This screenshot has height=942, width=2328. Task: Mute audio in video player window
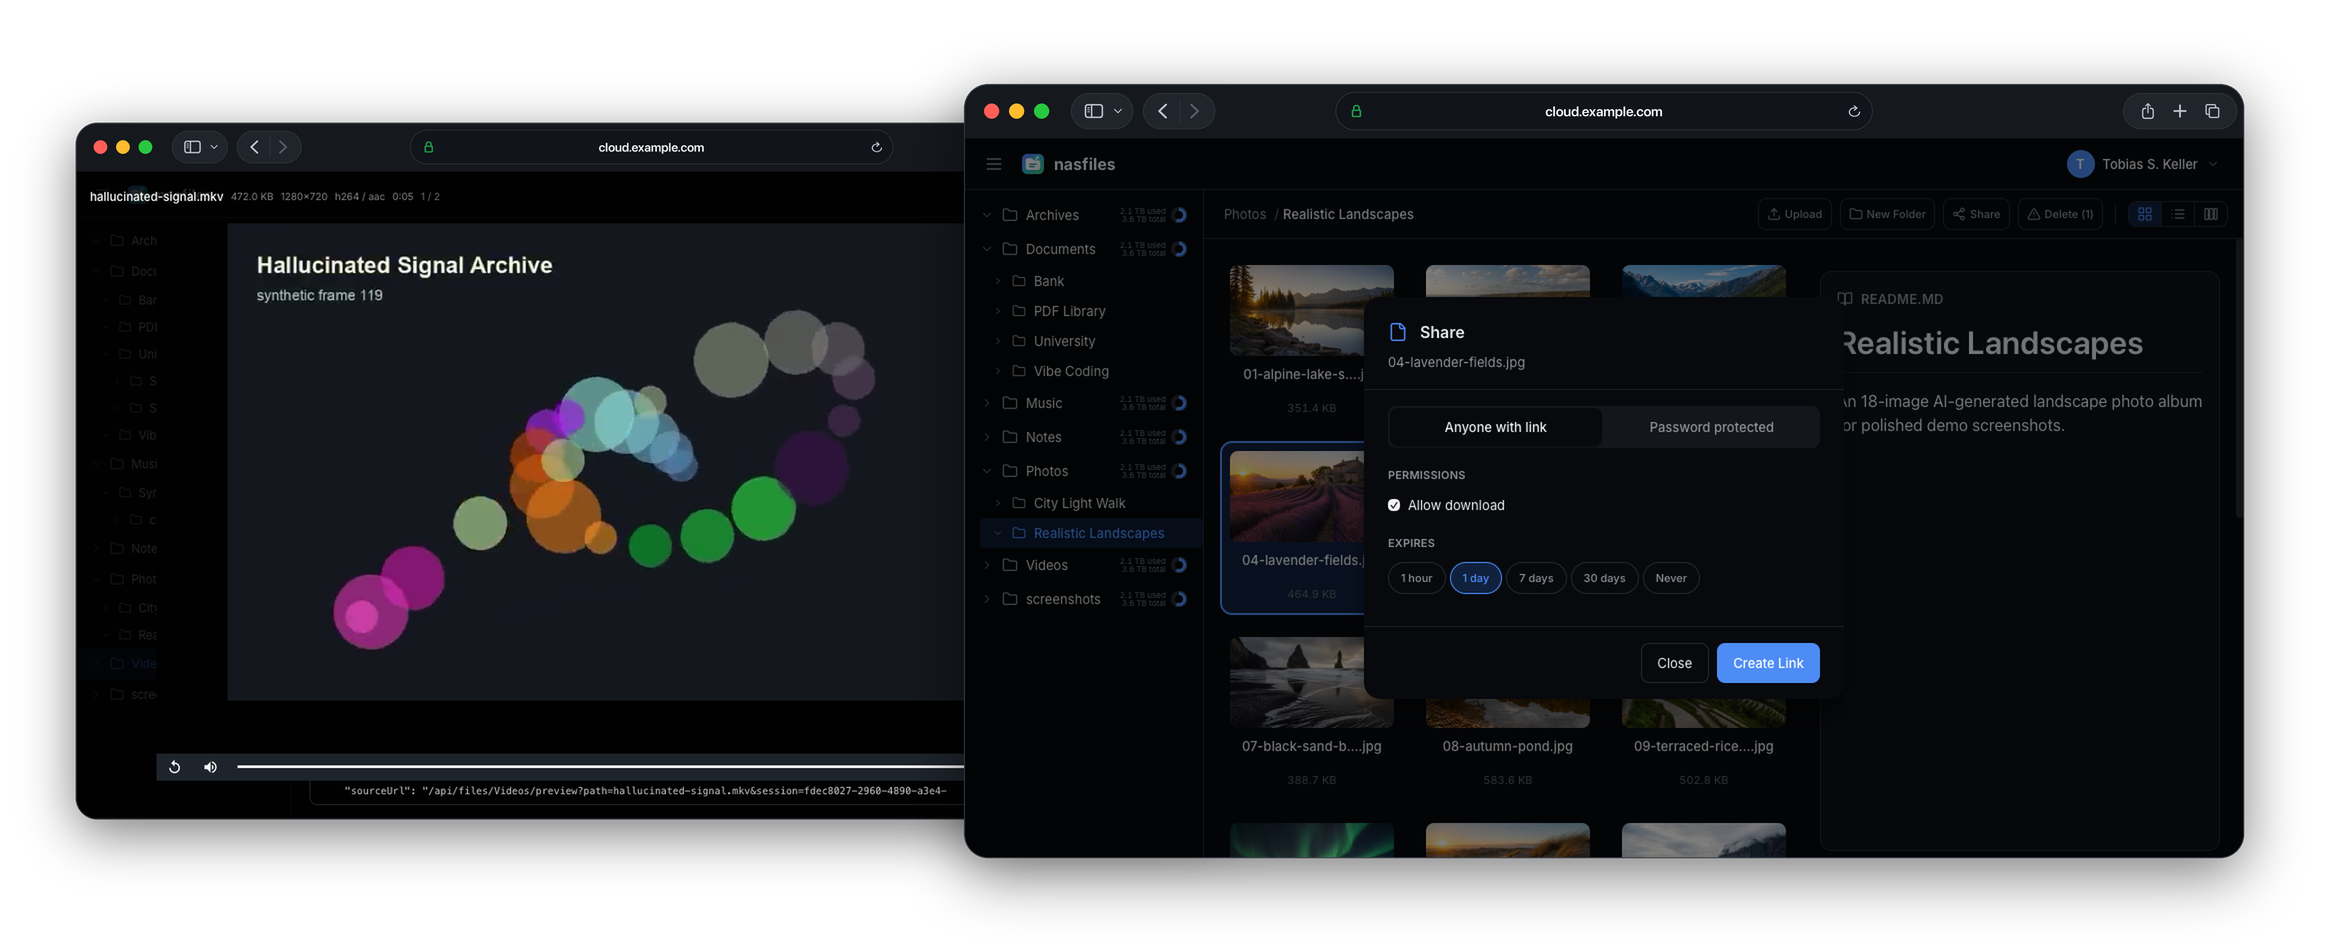[x=210, y=767]
